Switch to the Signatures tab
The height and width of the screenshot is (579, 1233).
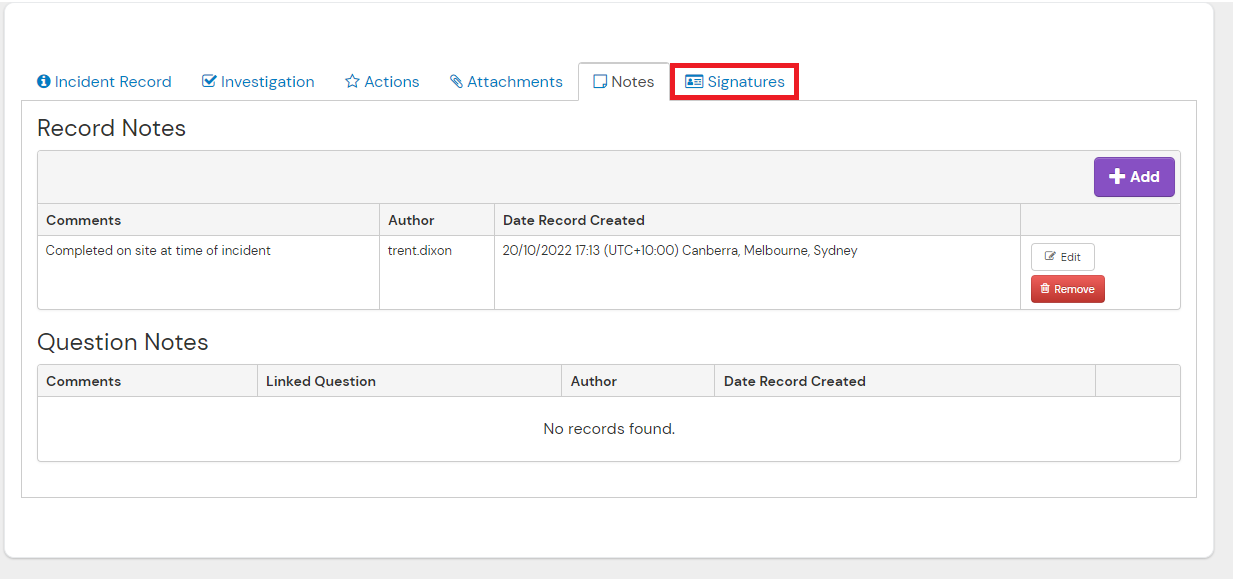click(x=735, y=82)
